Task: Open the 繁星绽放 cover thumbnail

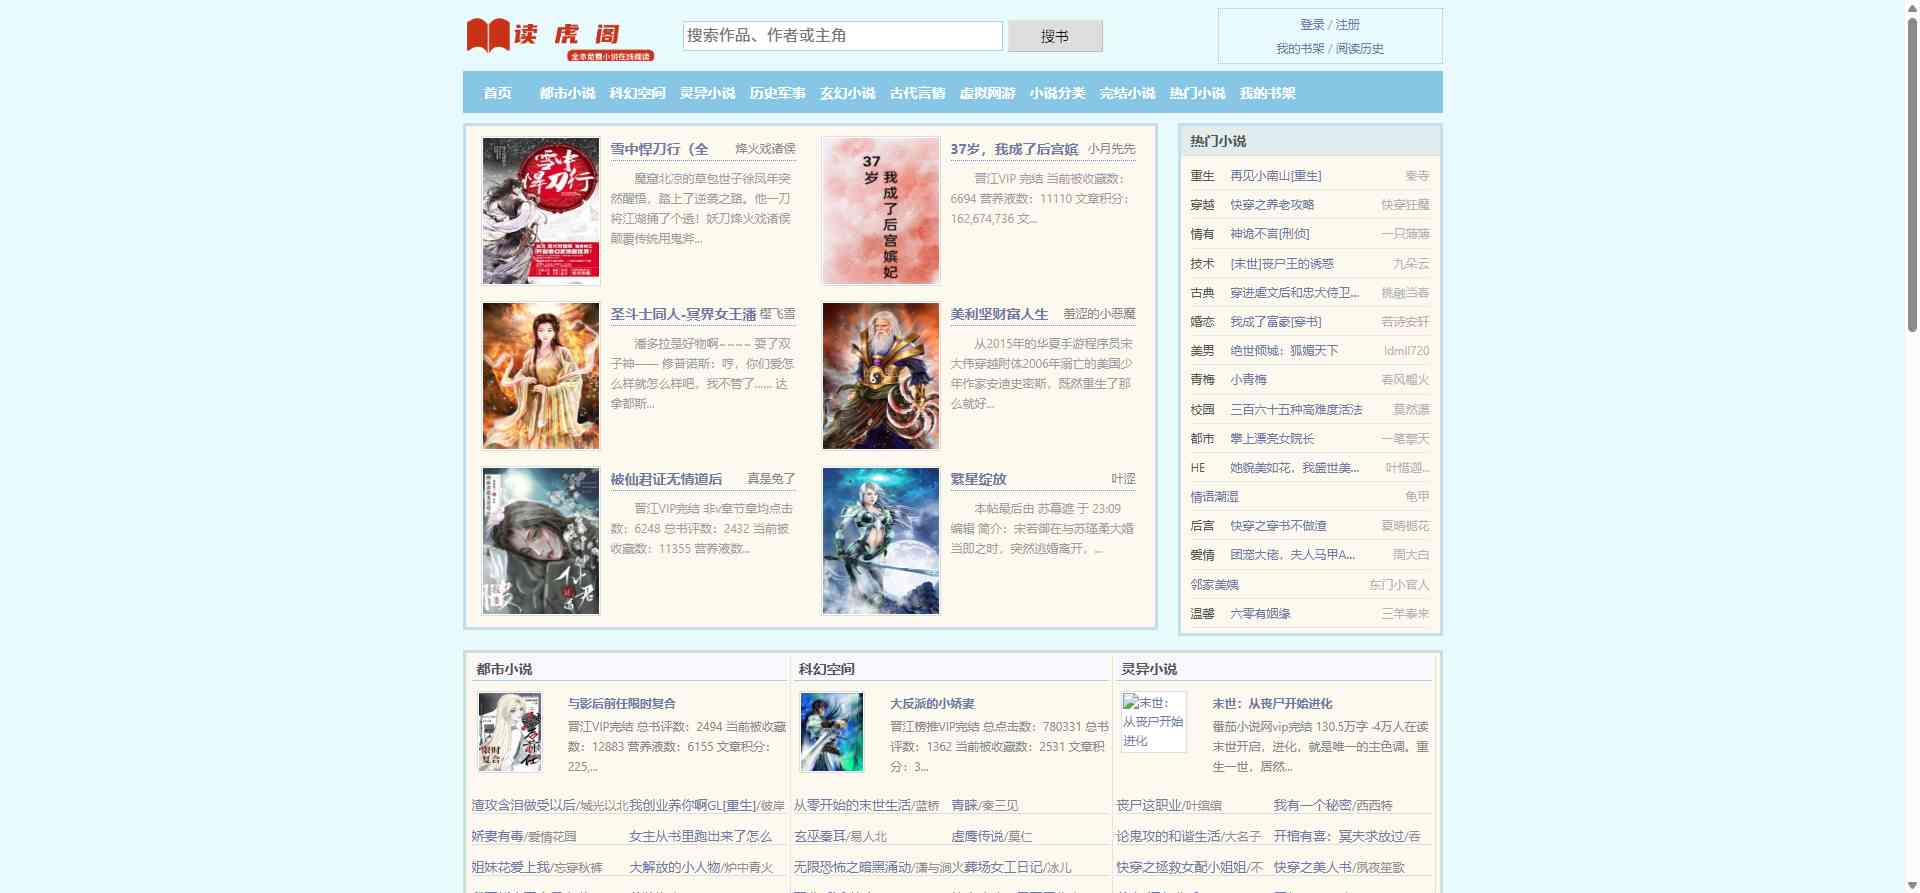Action: click(880, 541)
